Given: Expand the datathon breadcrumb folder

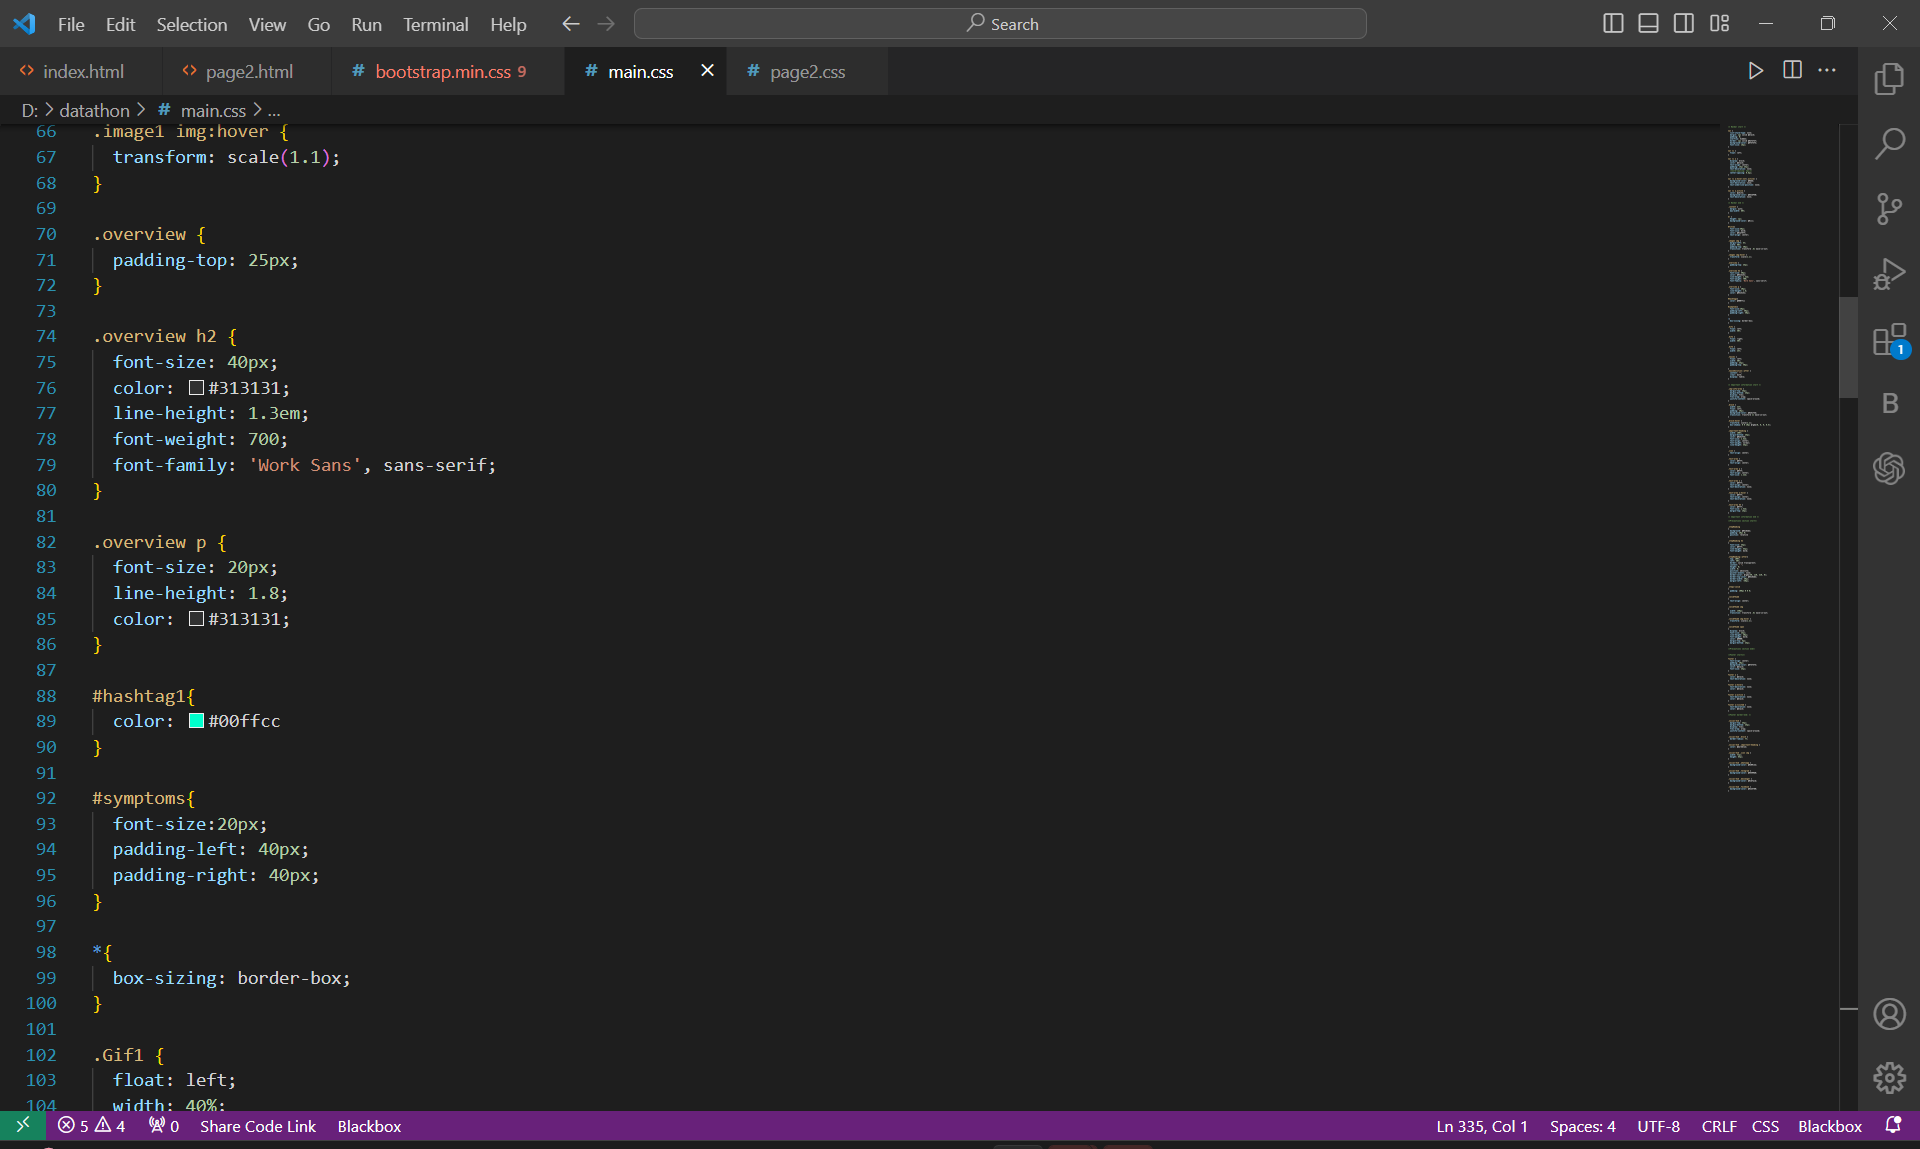Looking at the screenshot, I should pyautogui.click(x=94, y=110).
